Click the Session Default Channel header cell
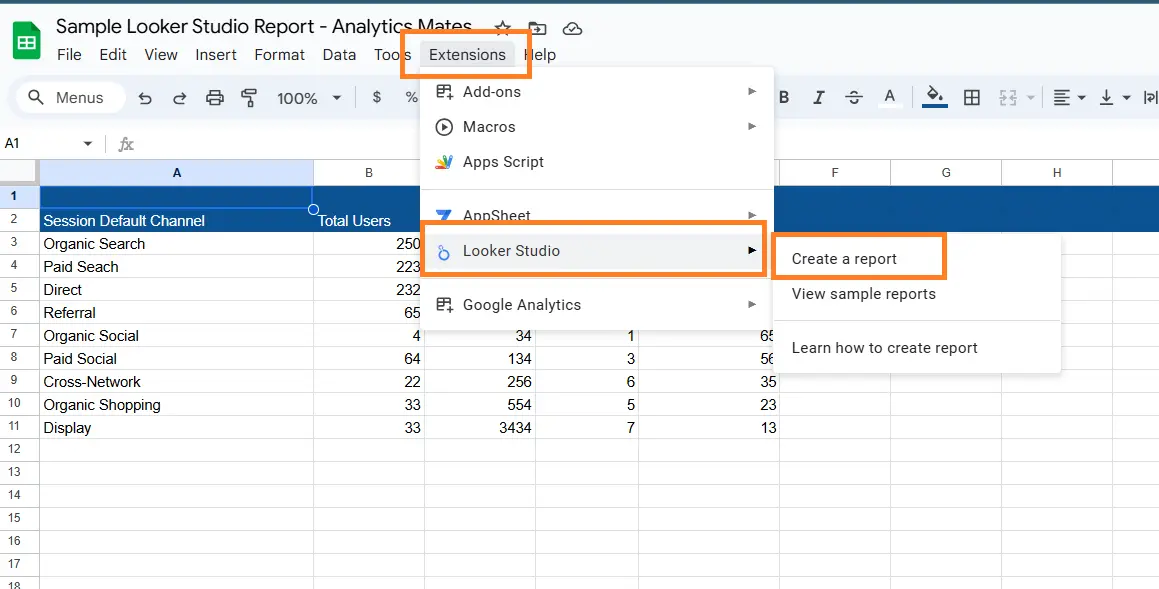 point(177,220)
